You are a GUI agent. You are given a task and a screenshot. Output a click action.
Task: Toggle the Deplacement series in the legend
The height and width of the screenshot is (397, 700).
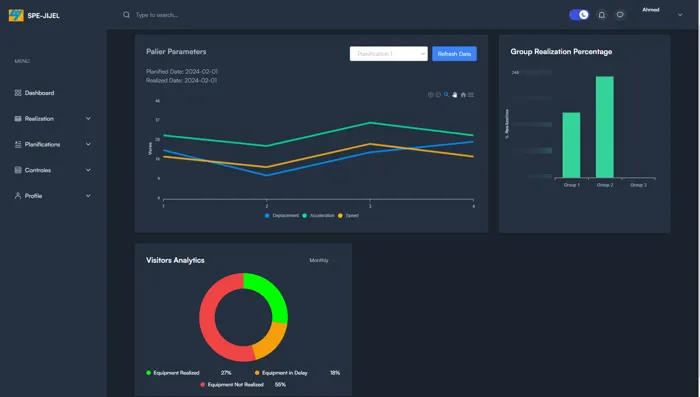click(x=282, y=215)
